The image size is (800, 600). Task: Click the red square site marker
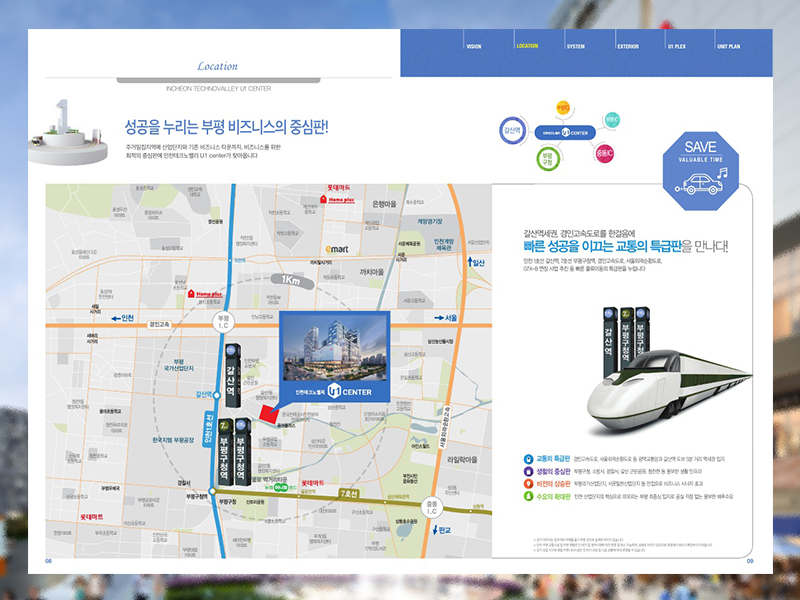pos(269,414)
